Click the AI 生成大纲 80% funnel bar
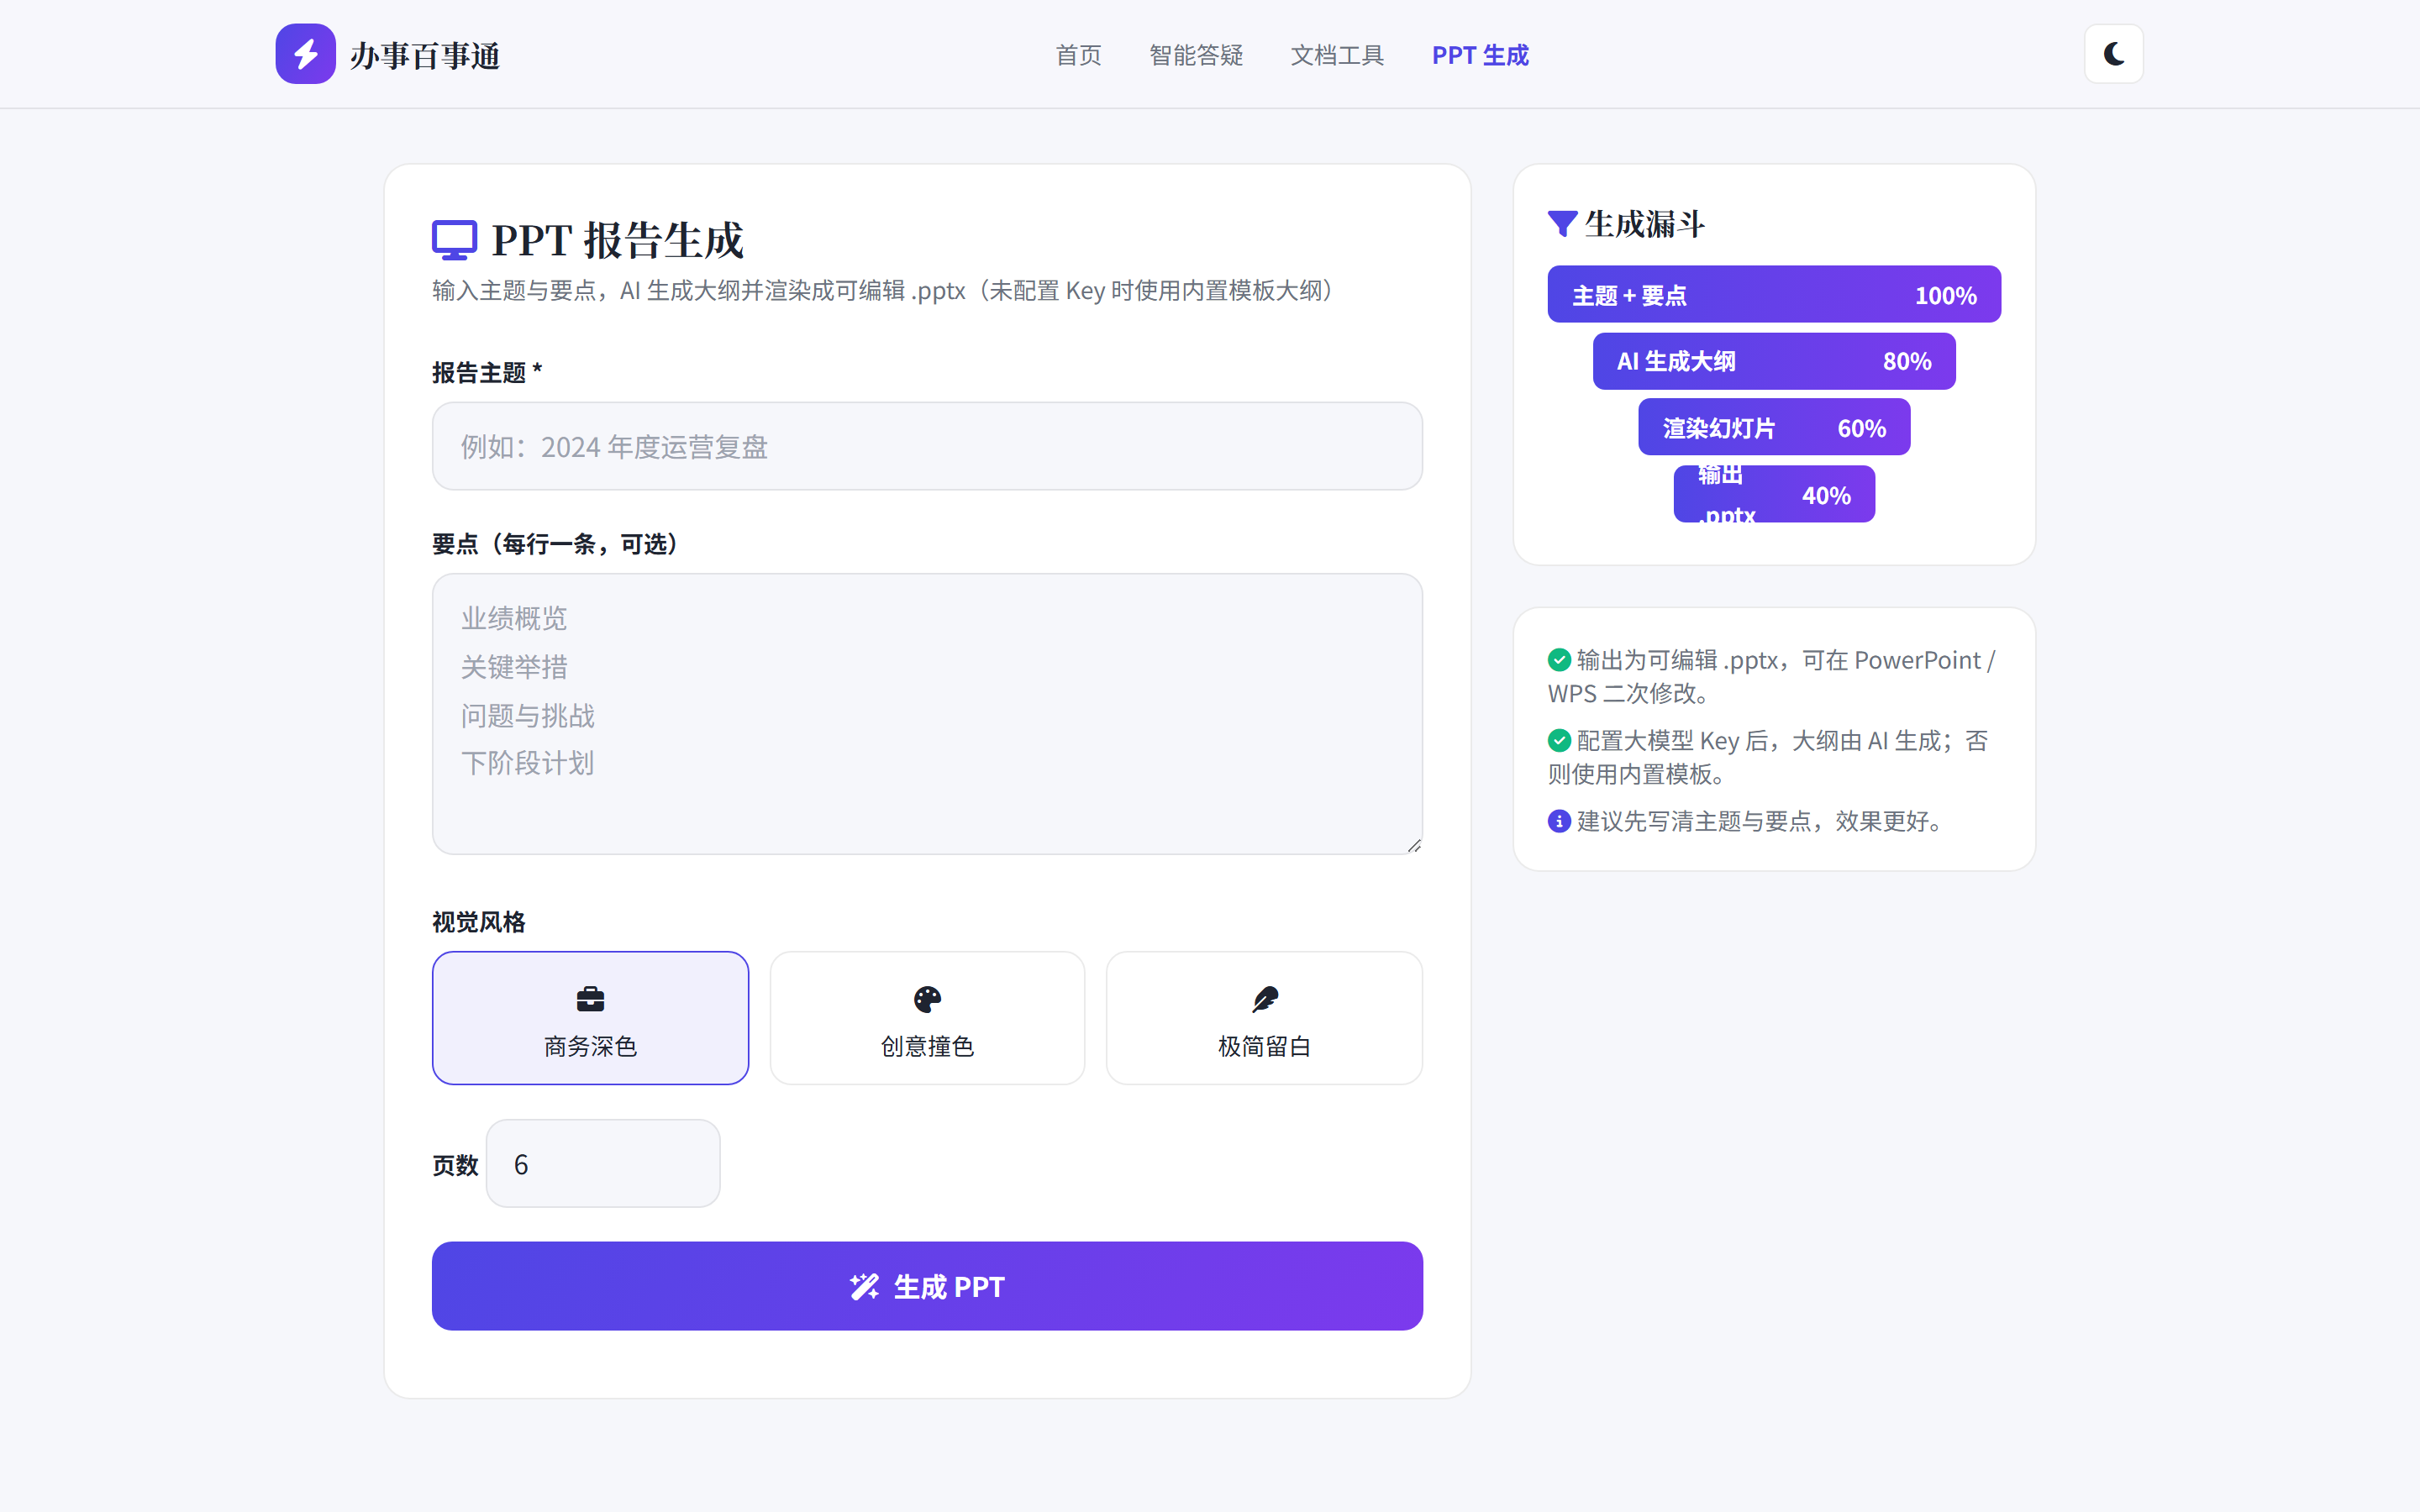Viewport: 2420px width, 1512px height. [x=1774, y=361]
